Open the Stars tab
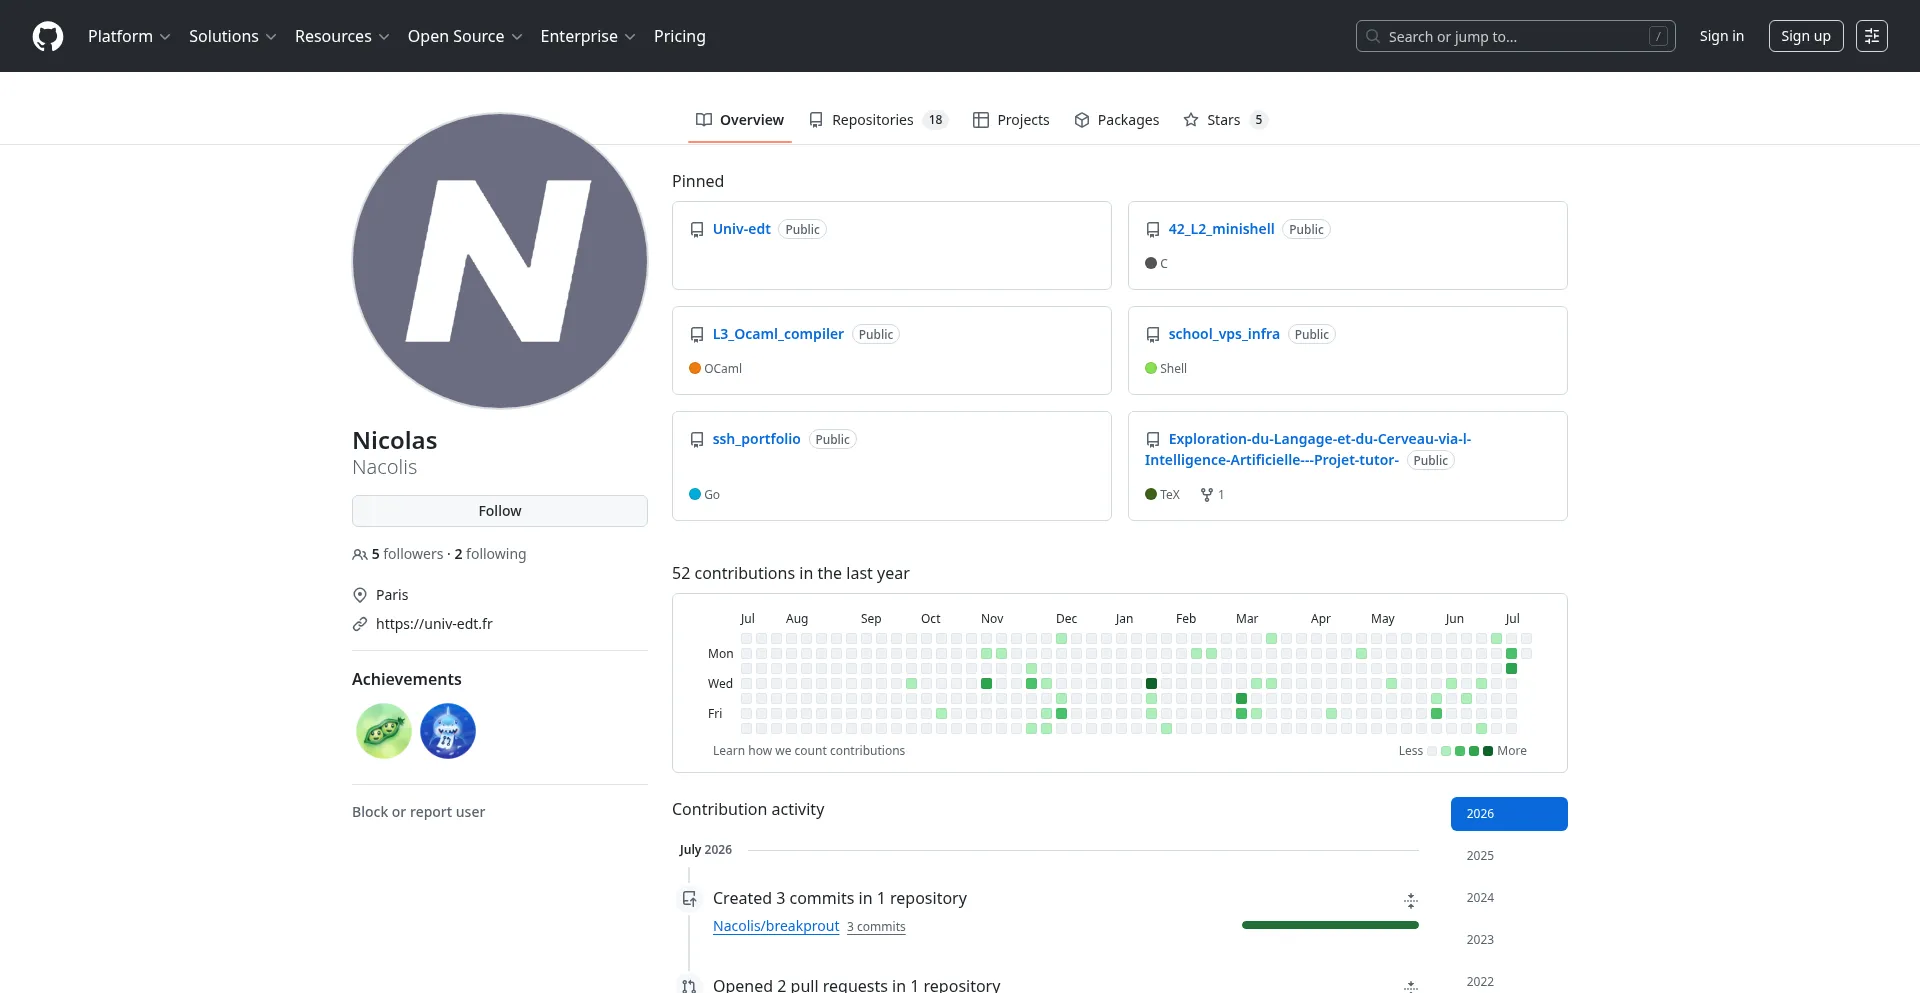The height and width of the screenshot is (993, 1920). coord(1225,120)
